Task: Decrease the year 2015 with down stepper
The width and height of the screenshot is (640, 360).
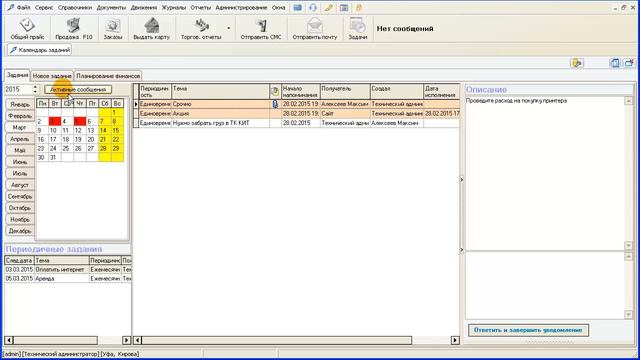Action: pos(35,91)
